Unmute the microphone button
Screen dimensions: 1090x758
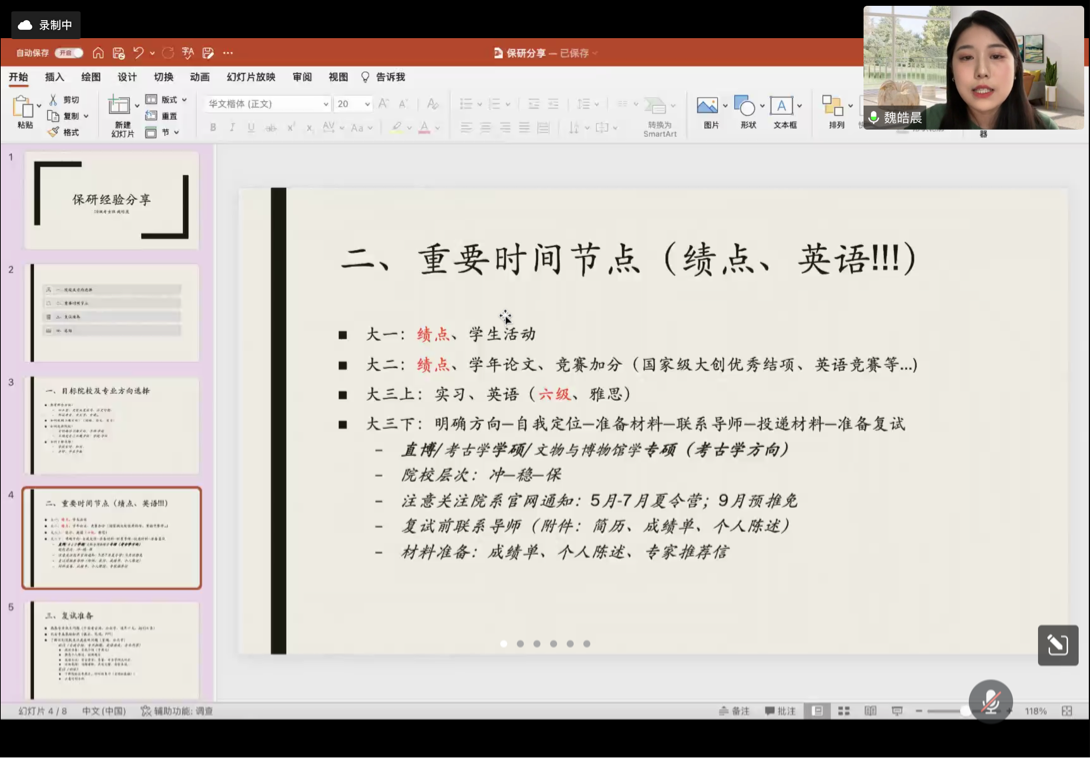990,701
